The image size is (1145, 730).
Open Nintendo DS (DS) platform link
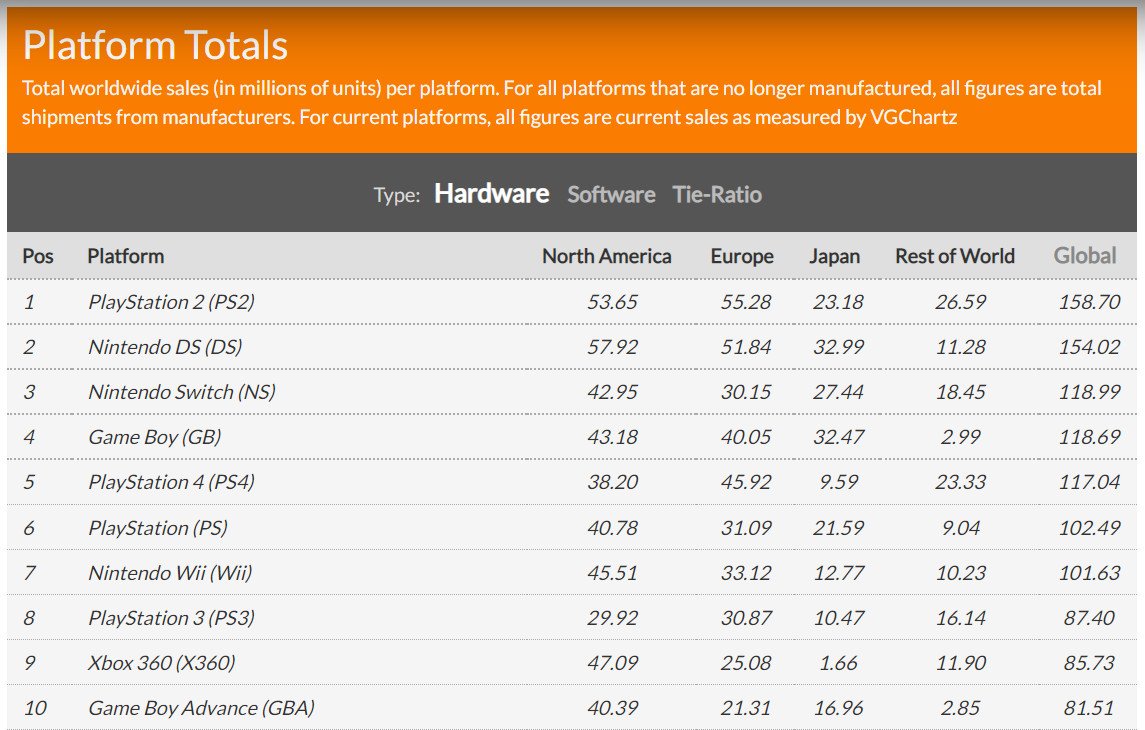point(165,347)
